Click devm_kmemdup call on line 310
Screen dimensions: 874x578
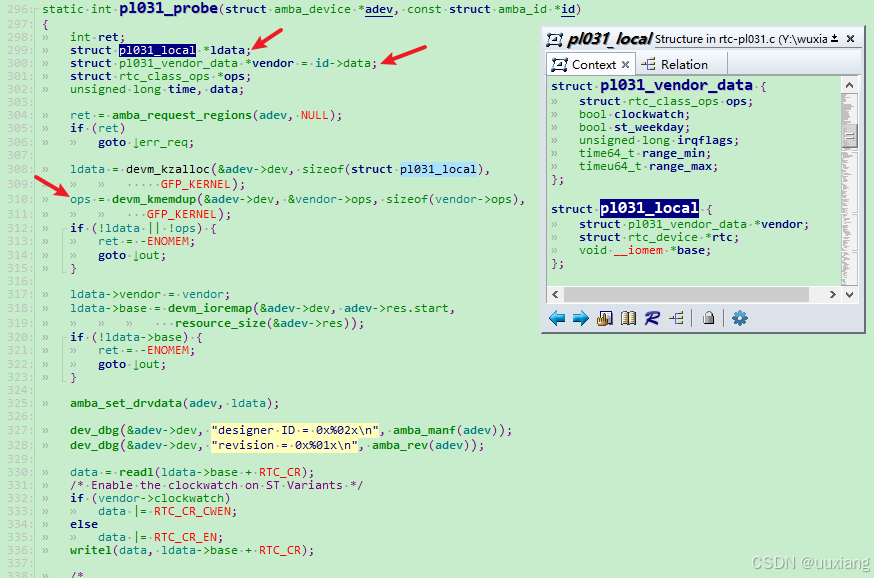(x=154, y=199)
